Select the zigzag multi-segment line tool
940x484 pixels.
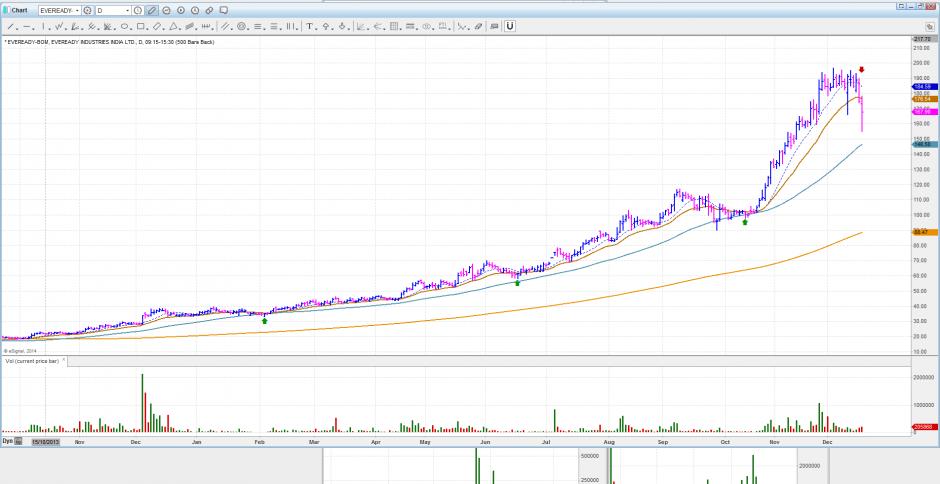(x=59, y=26)
